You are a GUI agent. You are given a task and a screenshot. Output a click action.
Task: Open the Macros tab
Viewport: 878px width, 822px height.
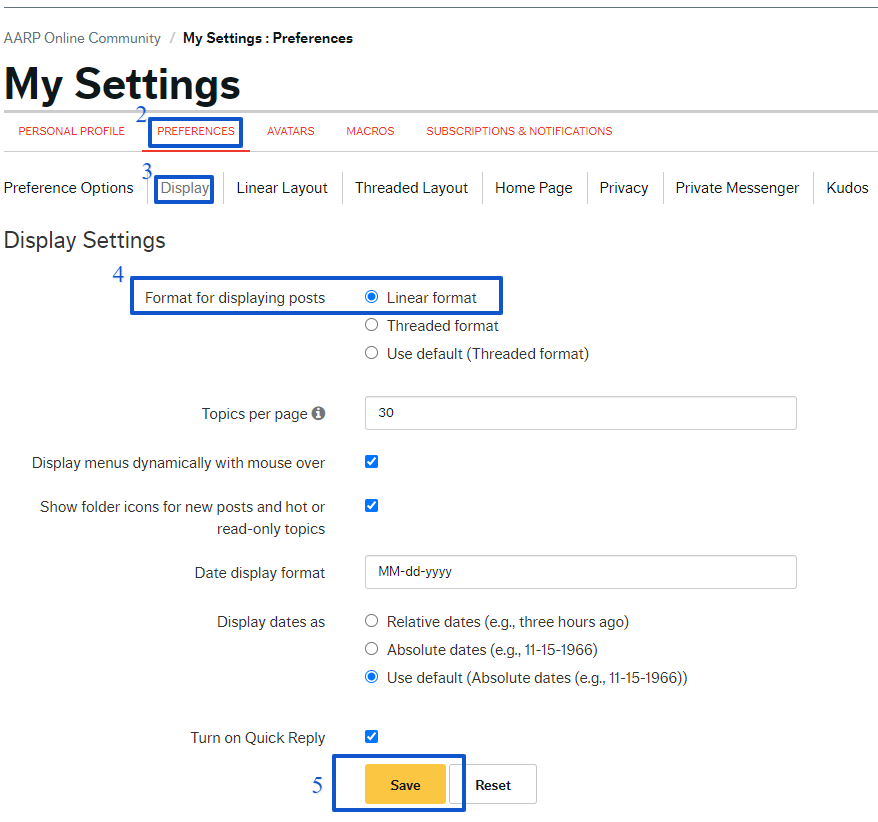click(370, 131)
